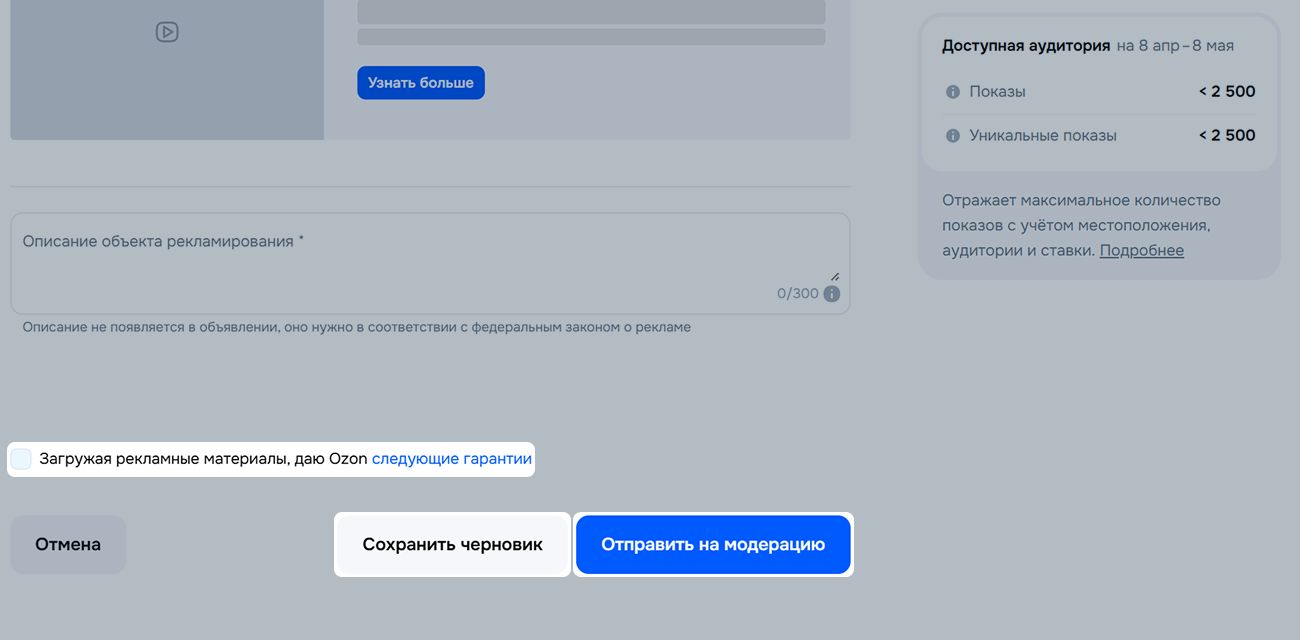This screenshot has height=640, width=1300.
Task: Click the info icon next to the 0/300 counter
Action: point(831,294)
